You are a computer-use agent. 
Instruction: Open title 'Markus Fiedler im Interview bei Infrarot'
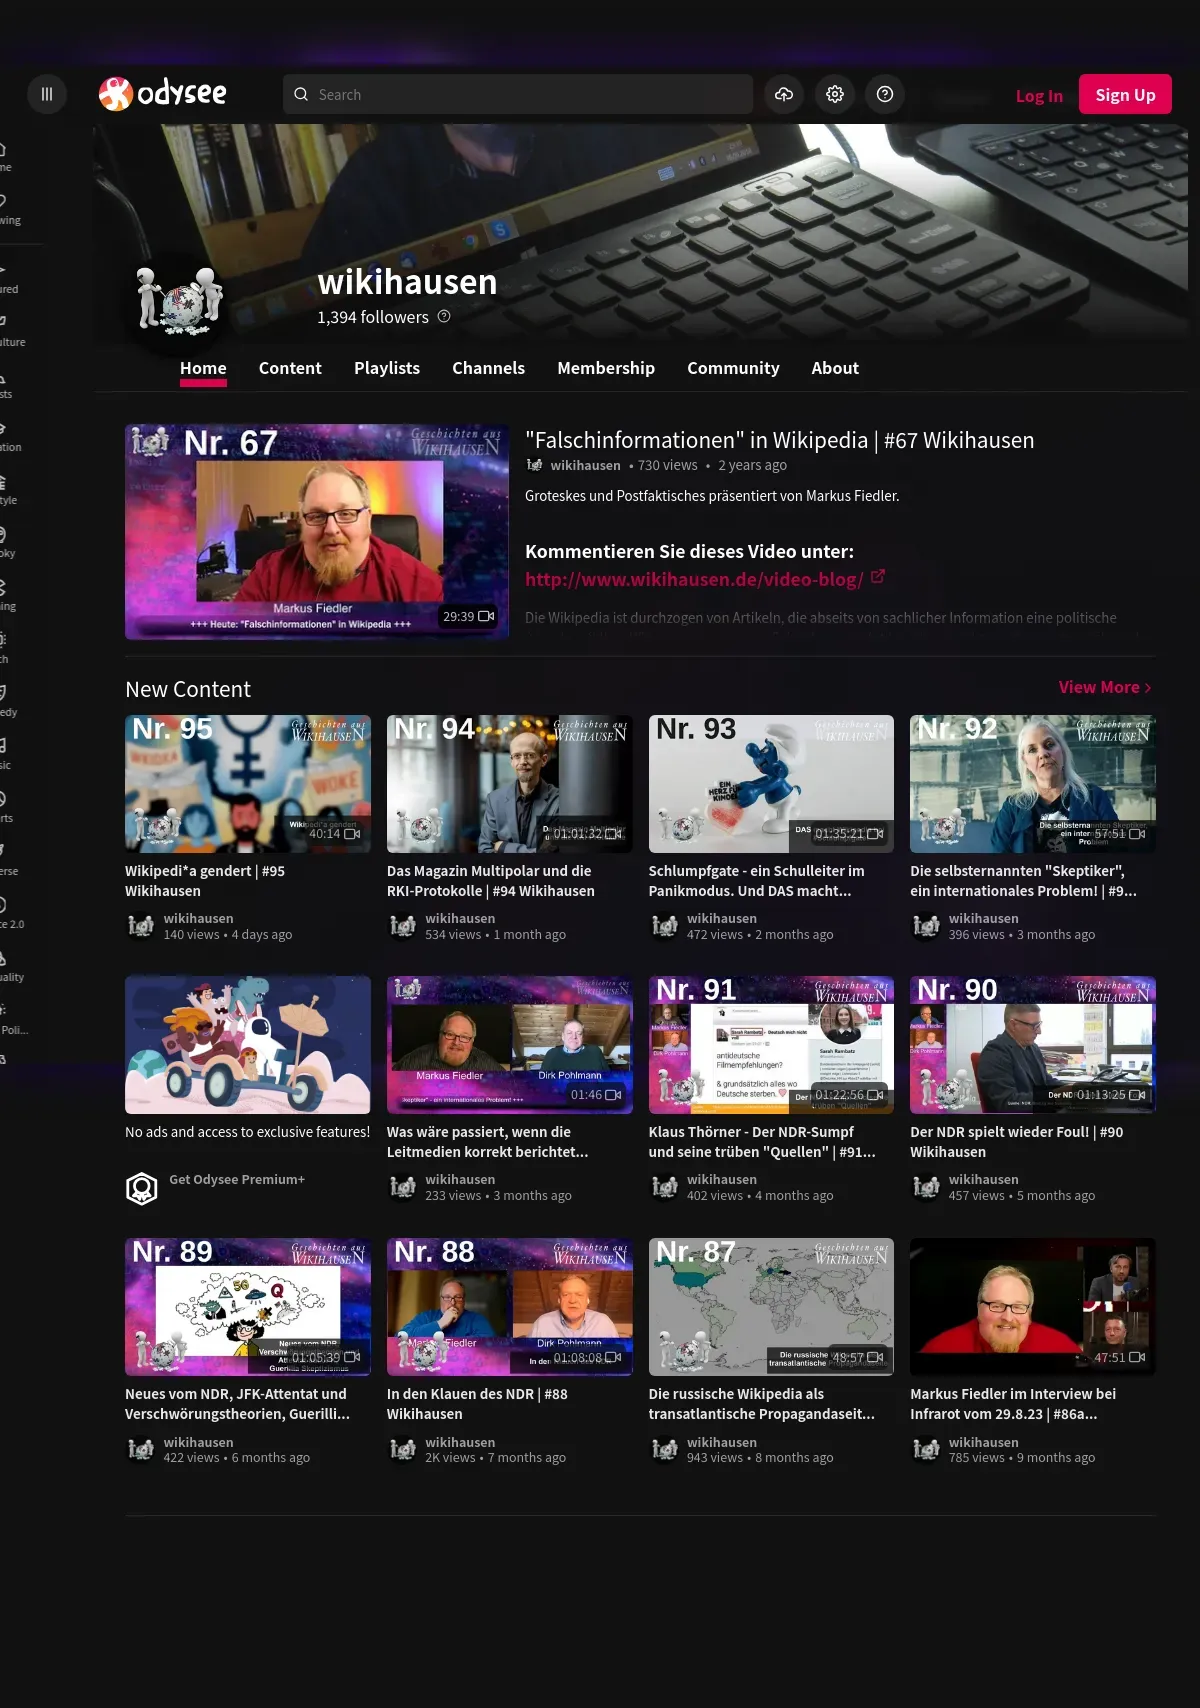point(1013,1404)
